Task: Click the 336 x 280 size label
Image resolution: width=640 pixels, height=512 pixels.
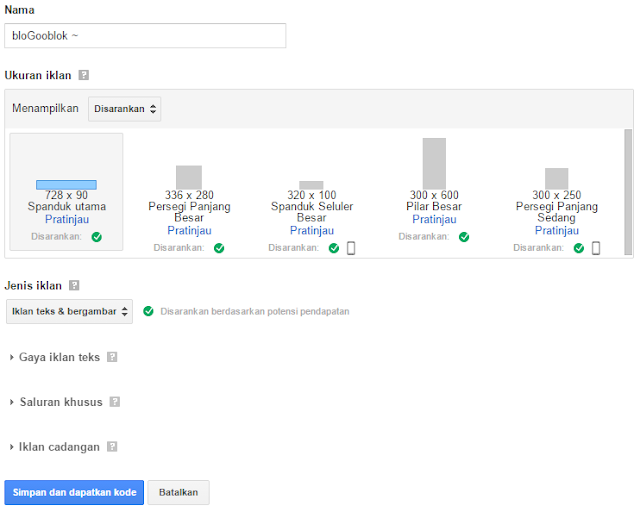Action: coord(189,195)
